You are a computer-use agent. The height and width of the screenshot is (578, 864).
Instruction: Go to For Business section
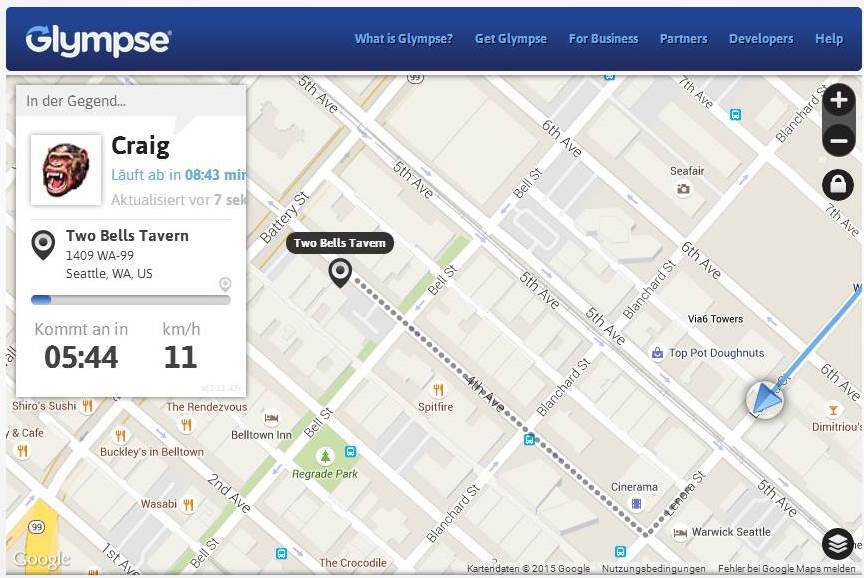(x=603, y=39)
